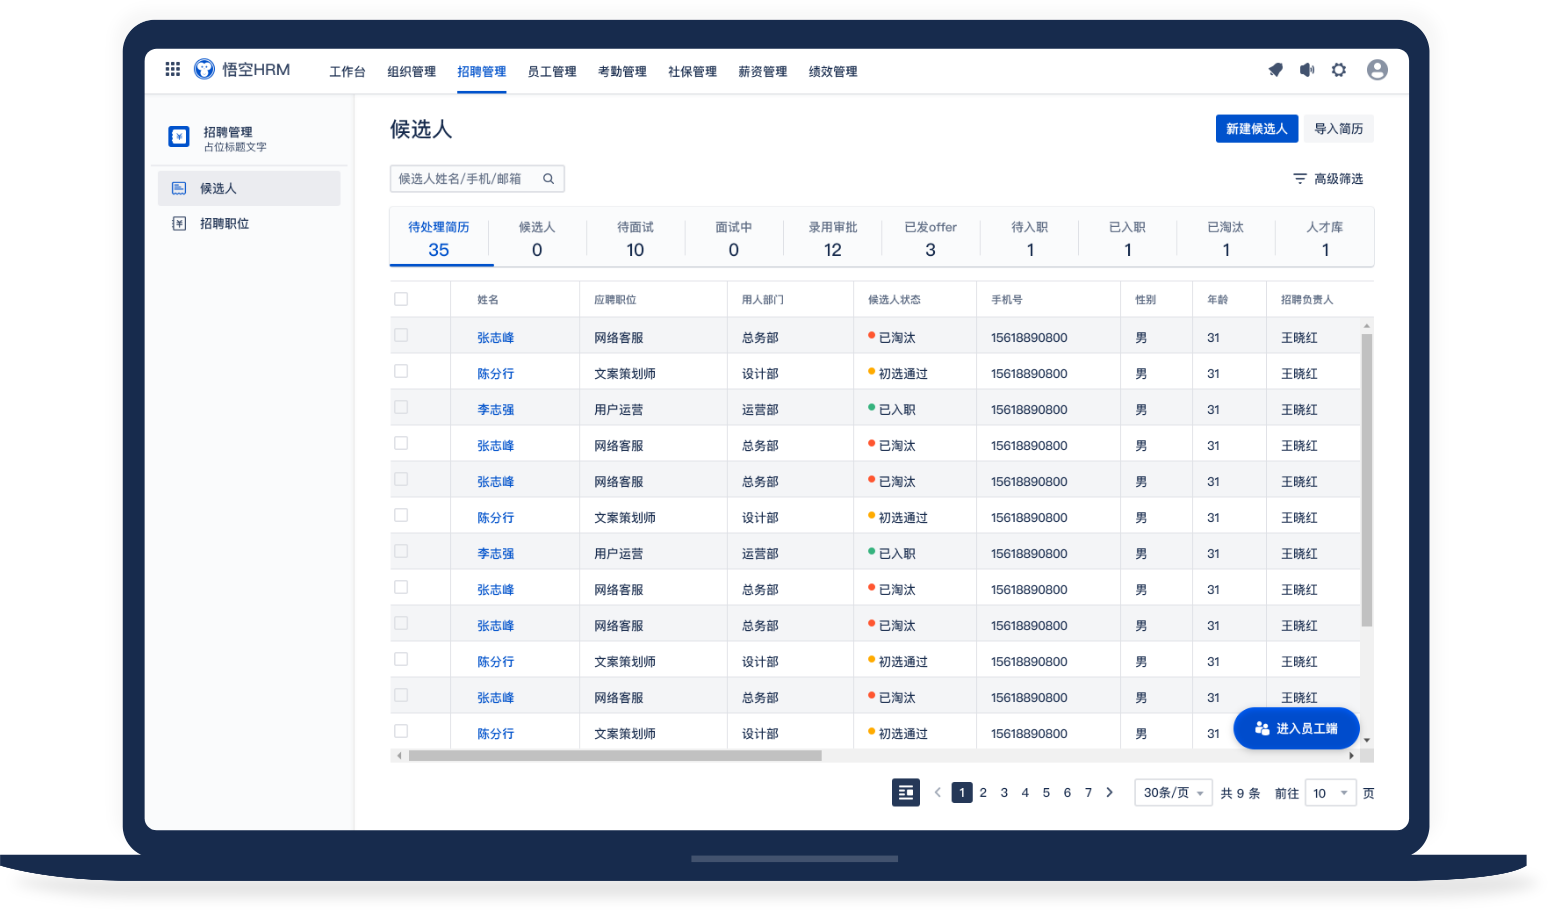Go to next page with right chevron
1548x911 pixels.
1109,793
